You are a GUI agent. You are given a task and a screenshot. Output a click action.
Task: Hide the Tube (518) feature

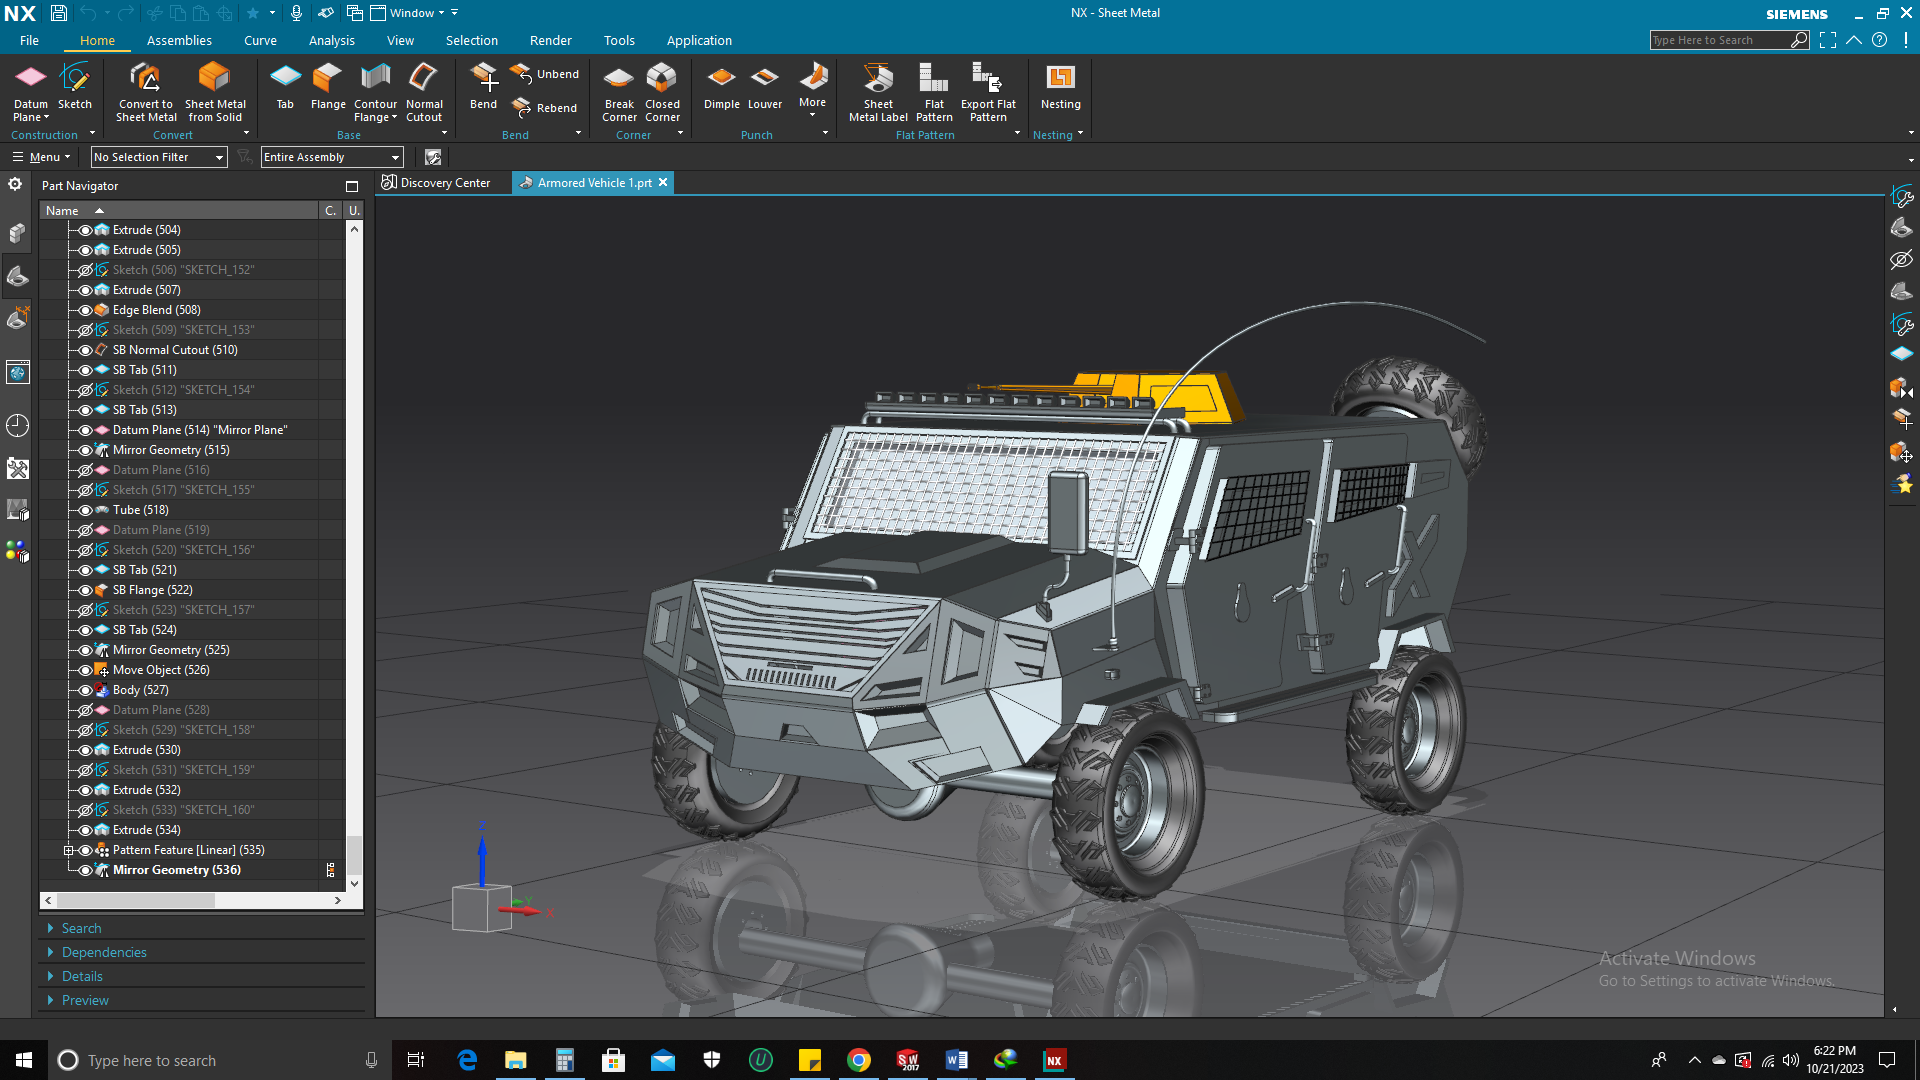pyautogui.click(x=85, y=510)
